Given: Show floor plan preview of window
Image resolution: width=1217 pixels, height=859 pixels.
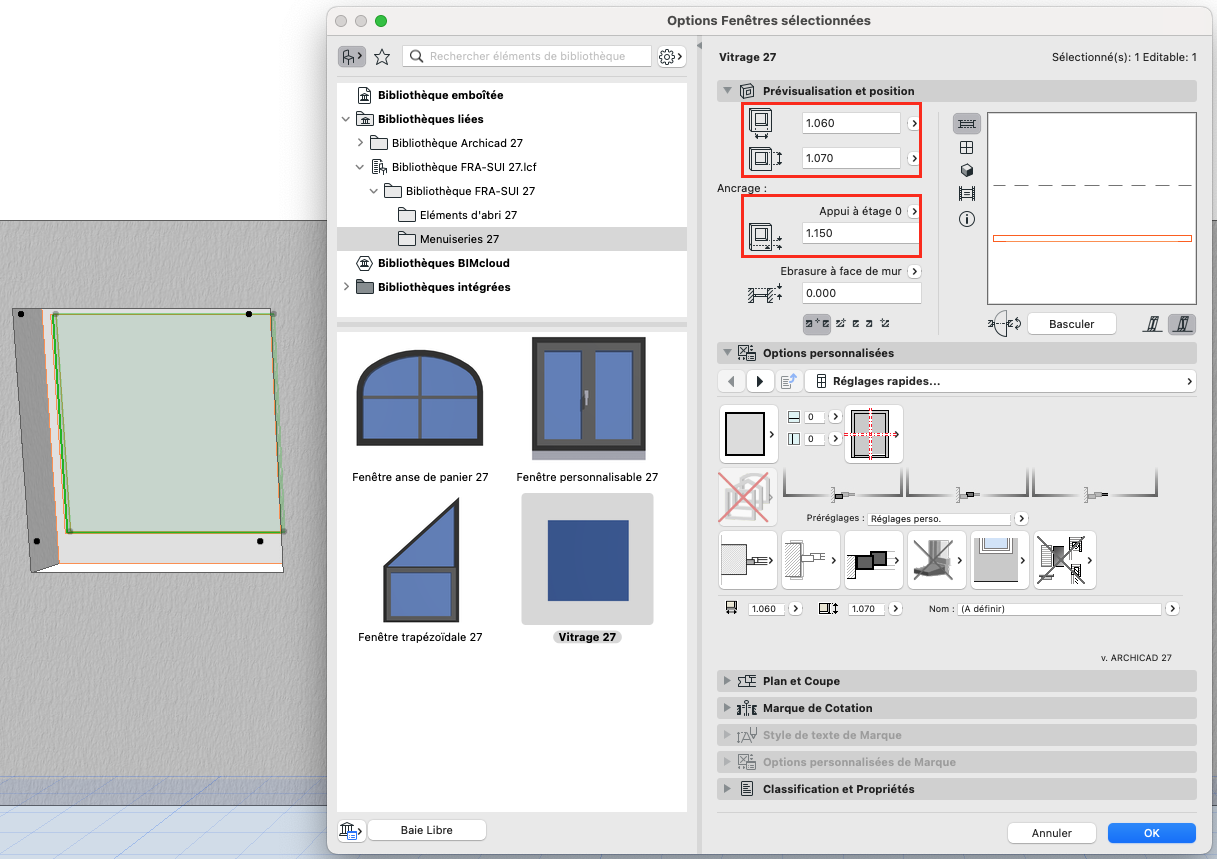Looking at the screenshot, I should point(966,124).
